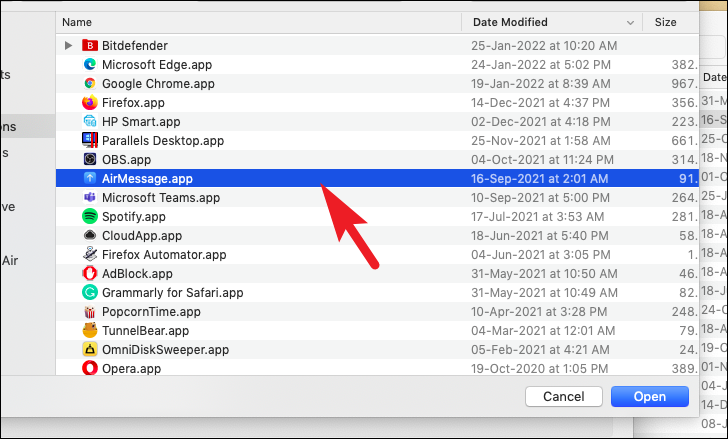The image size is (728, 439).
Task: Select the CloudApp.app file name
Action: click(x=142, y=236)
